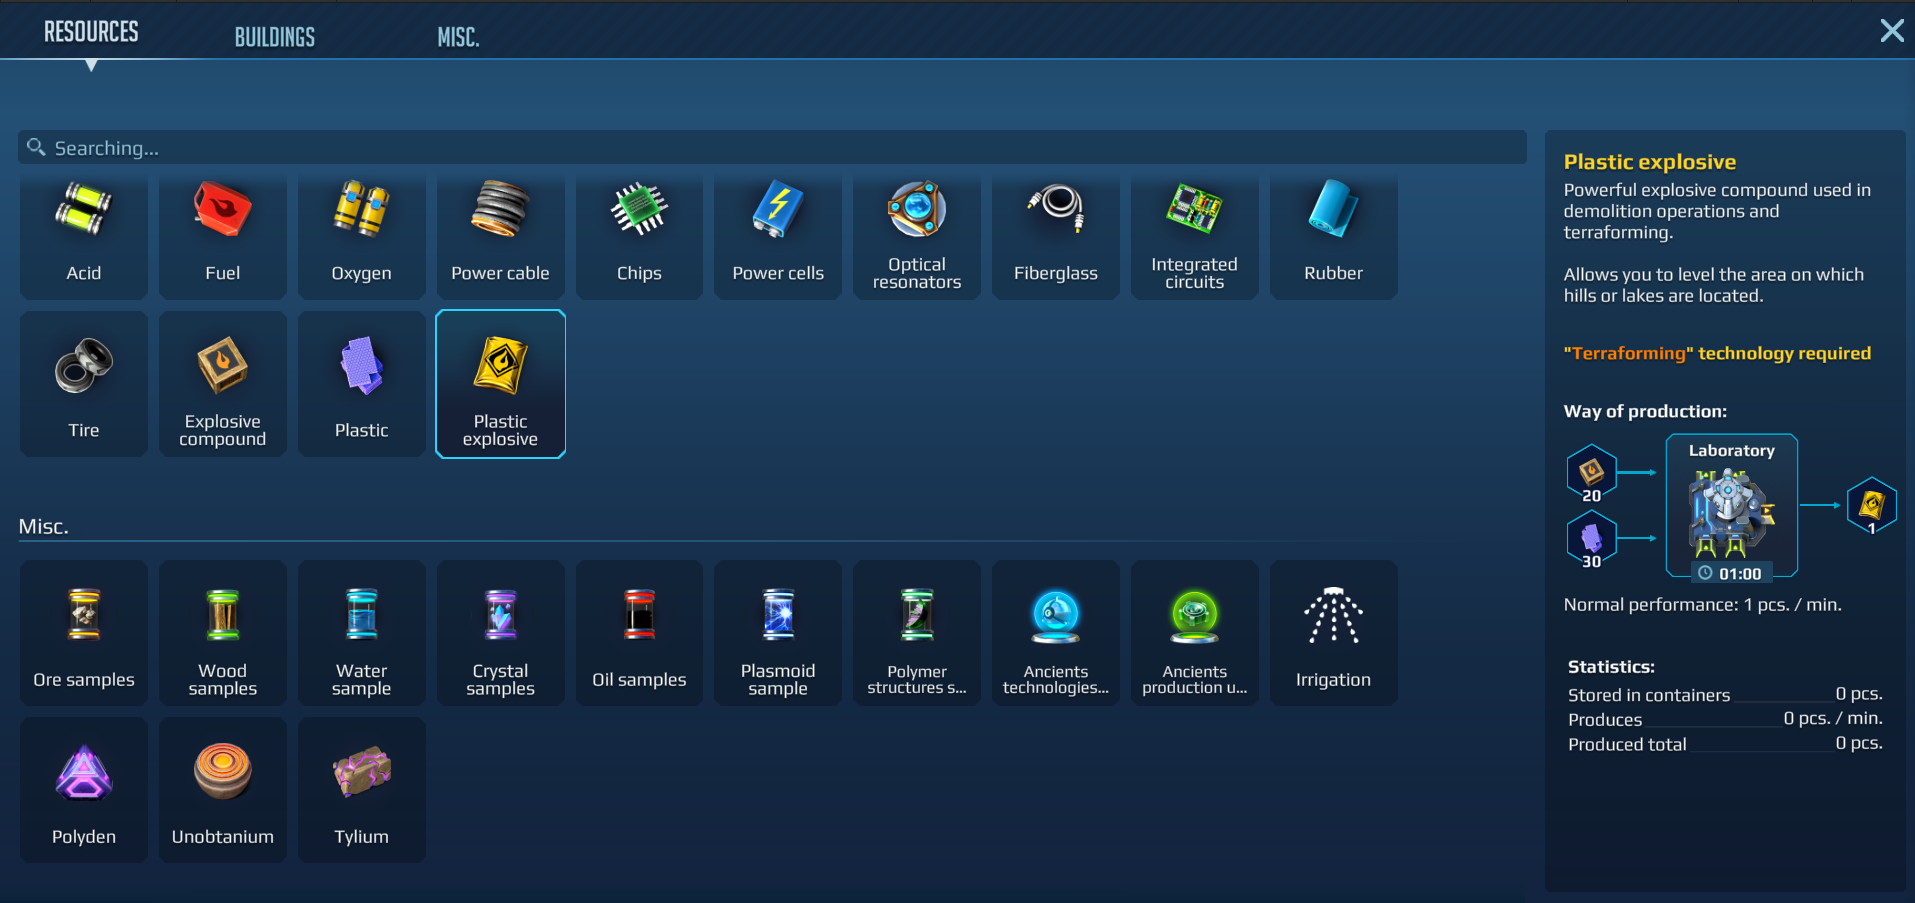
Task: Select Ancients production tile
Action: pos(1195,633)
